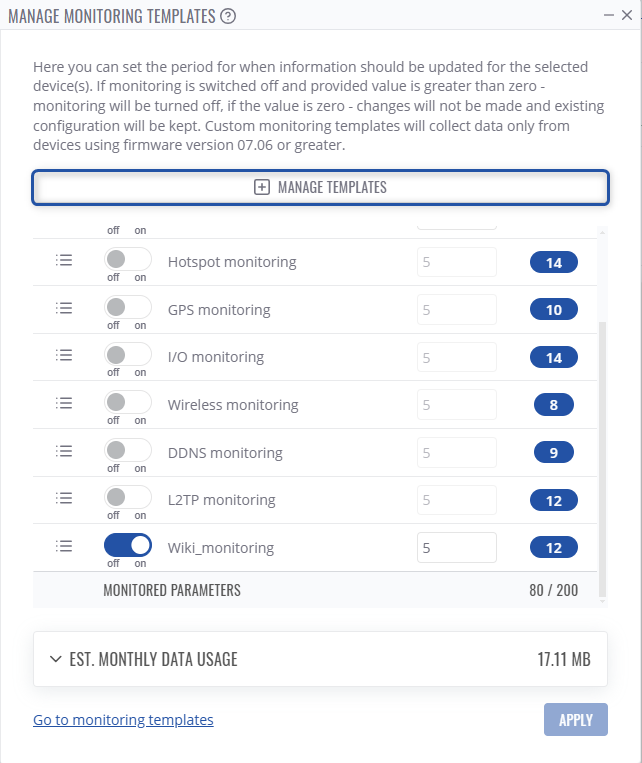Click drag handle icon for GPS monitoring
The height and width of the screenshot is (763, 642).
pyautogui.click(x=64, y=308)
